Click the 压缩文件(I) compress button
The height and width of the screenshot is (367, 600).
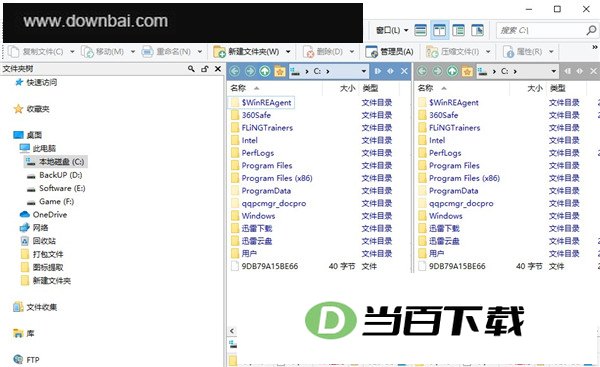(x=453, y=51)
